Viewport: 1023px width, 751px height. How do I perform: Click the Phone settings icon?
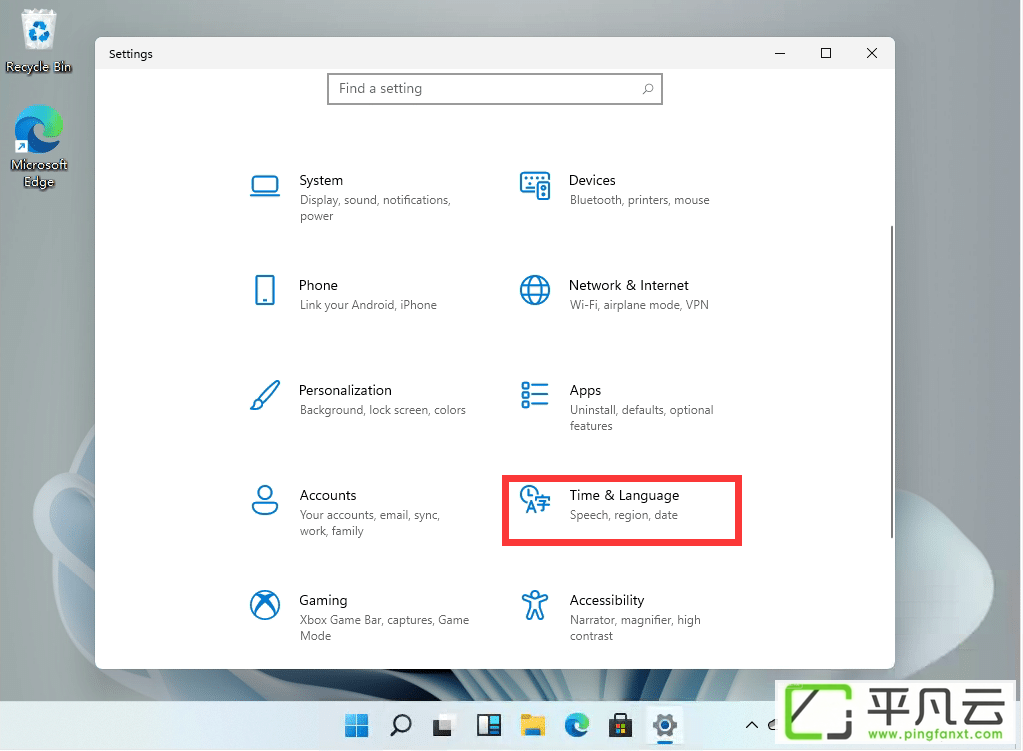(x=265, y=290)
